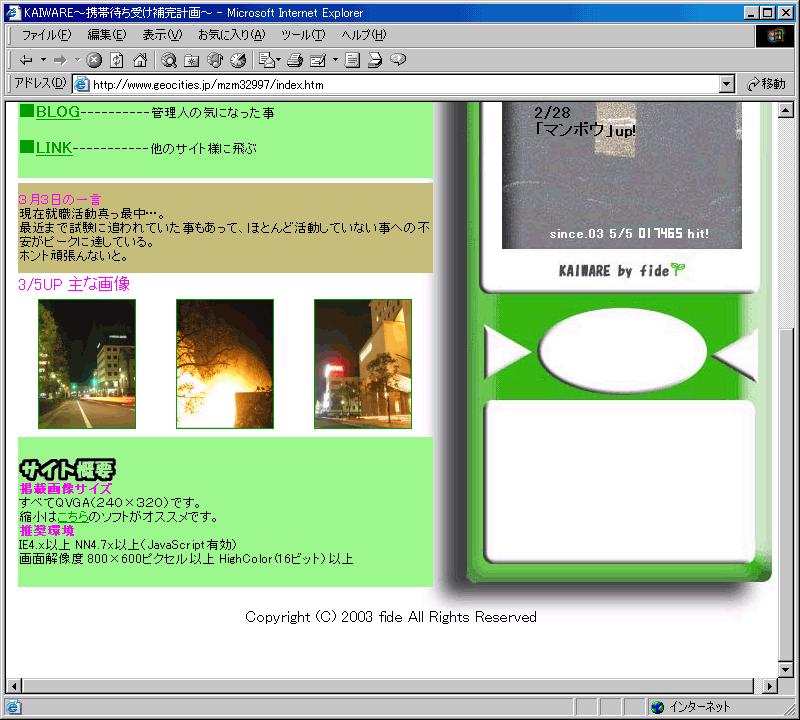This screenshot has width=800, height=720.
Task: Go forward with the Forward arrow
Action: click(60, 60)
